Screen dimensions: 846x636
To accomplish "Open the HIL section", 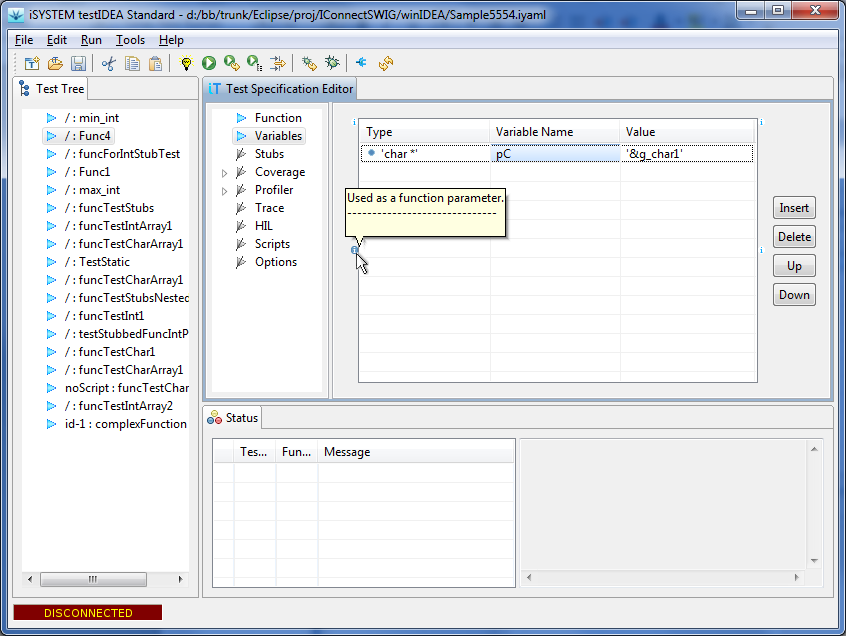I will pos(264,226).
